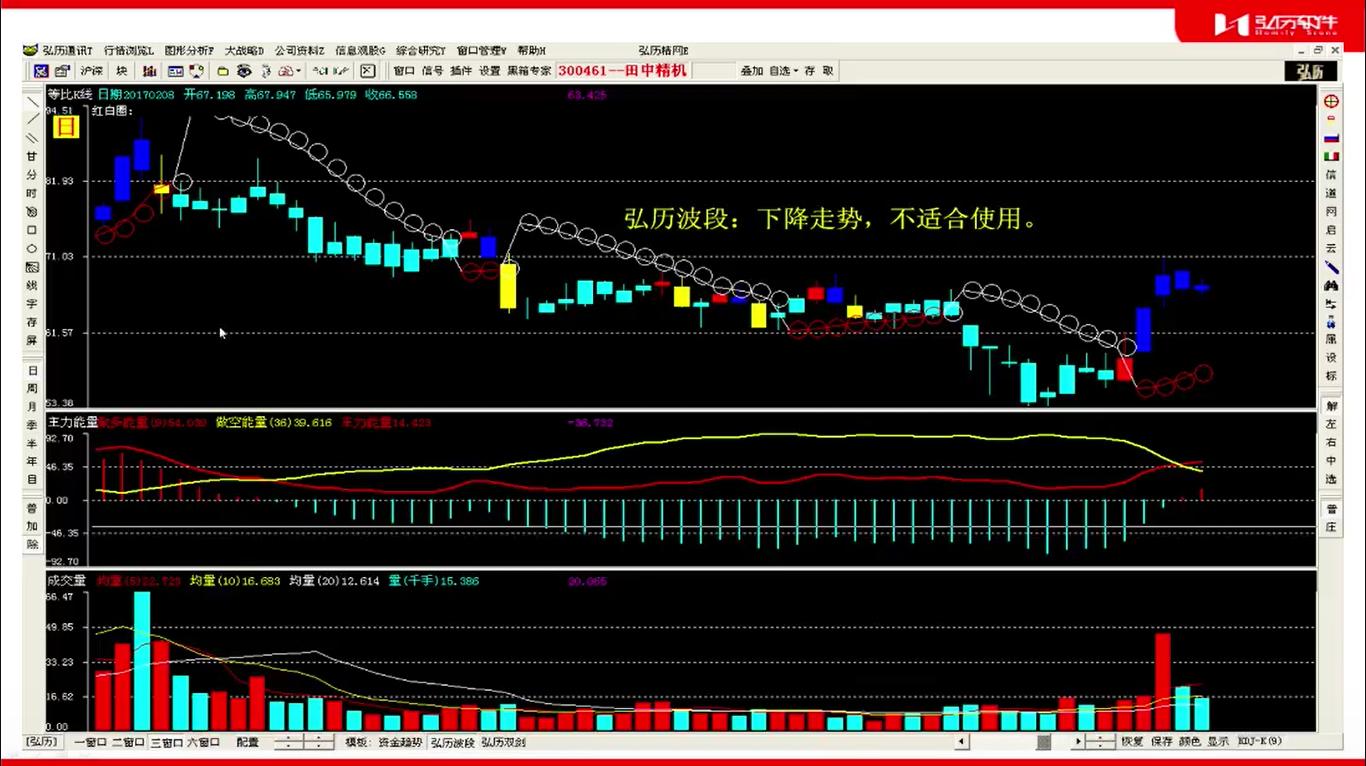Click the bar chart toolbar icon
The width and height of the screenshot is (1366, 766).
pyautogui.click(x=149, y=71)
